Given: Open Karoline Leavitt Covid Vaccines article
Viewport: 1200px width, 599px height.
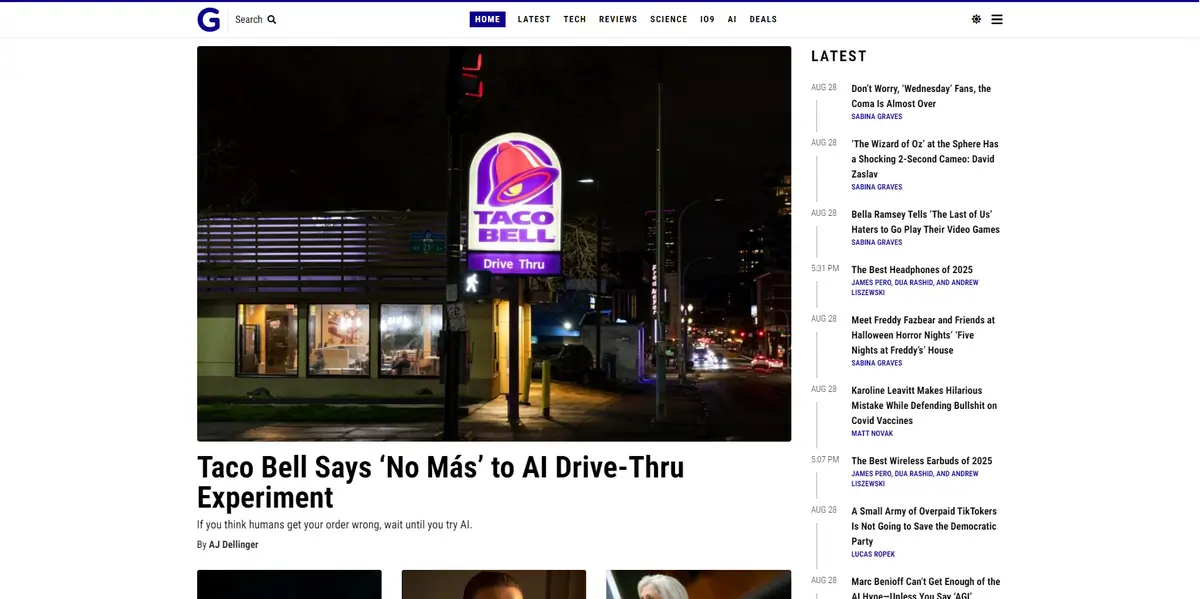Looking at the screenshot, I should 924,405.
